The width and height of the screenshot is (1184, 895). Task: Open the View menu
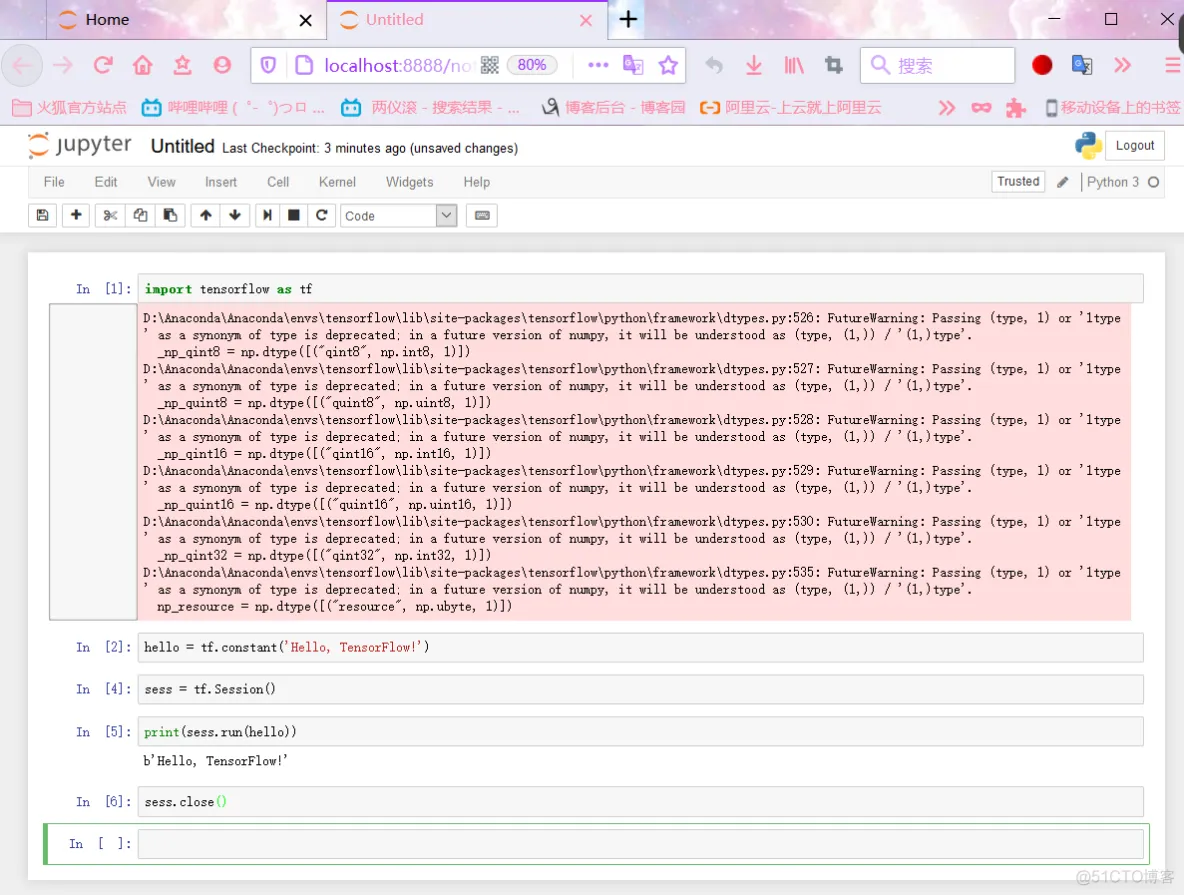click(x=162, y=182)
